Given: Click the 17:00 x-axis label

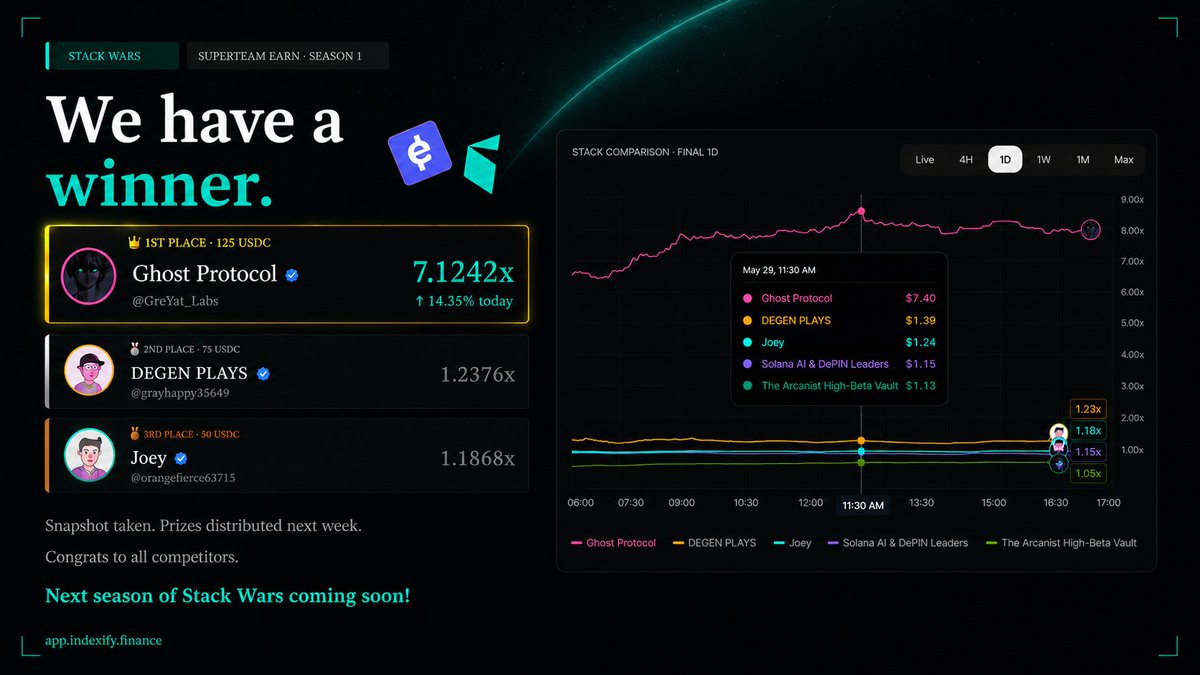Looking at the screenshot, I should [x=1108, y=503].
